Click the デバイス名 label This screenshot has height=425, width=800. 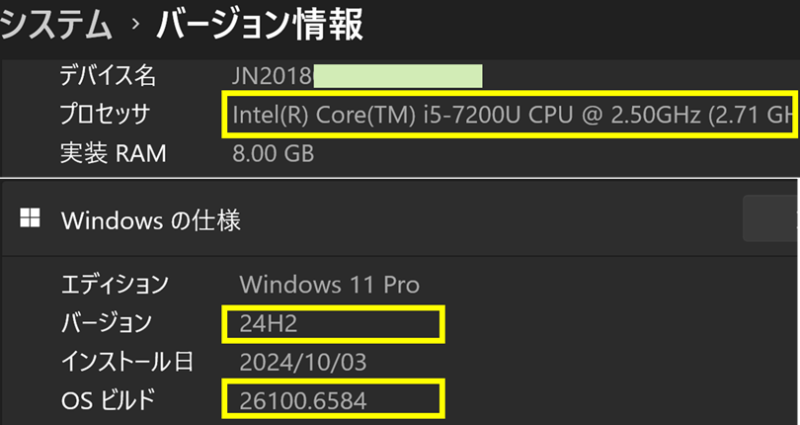click(x=107, y=76)
